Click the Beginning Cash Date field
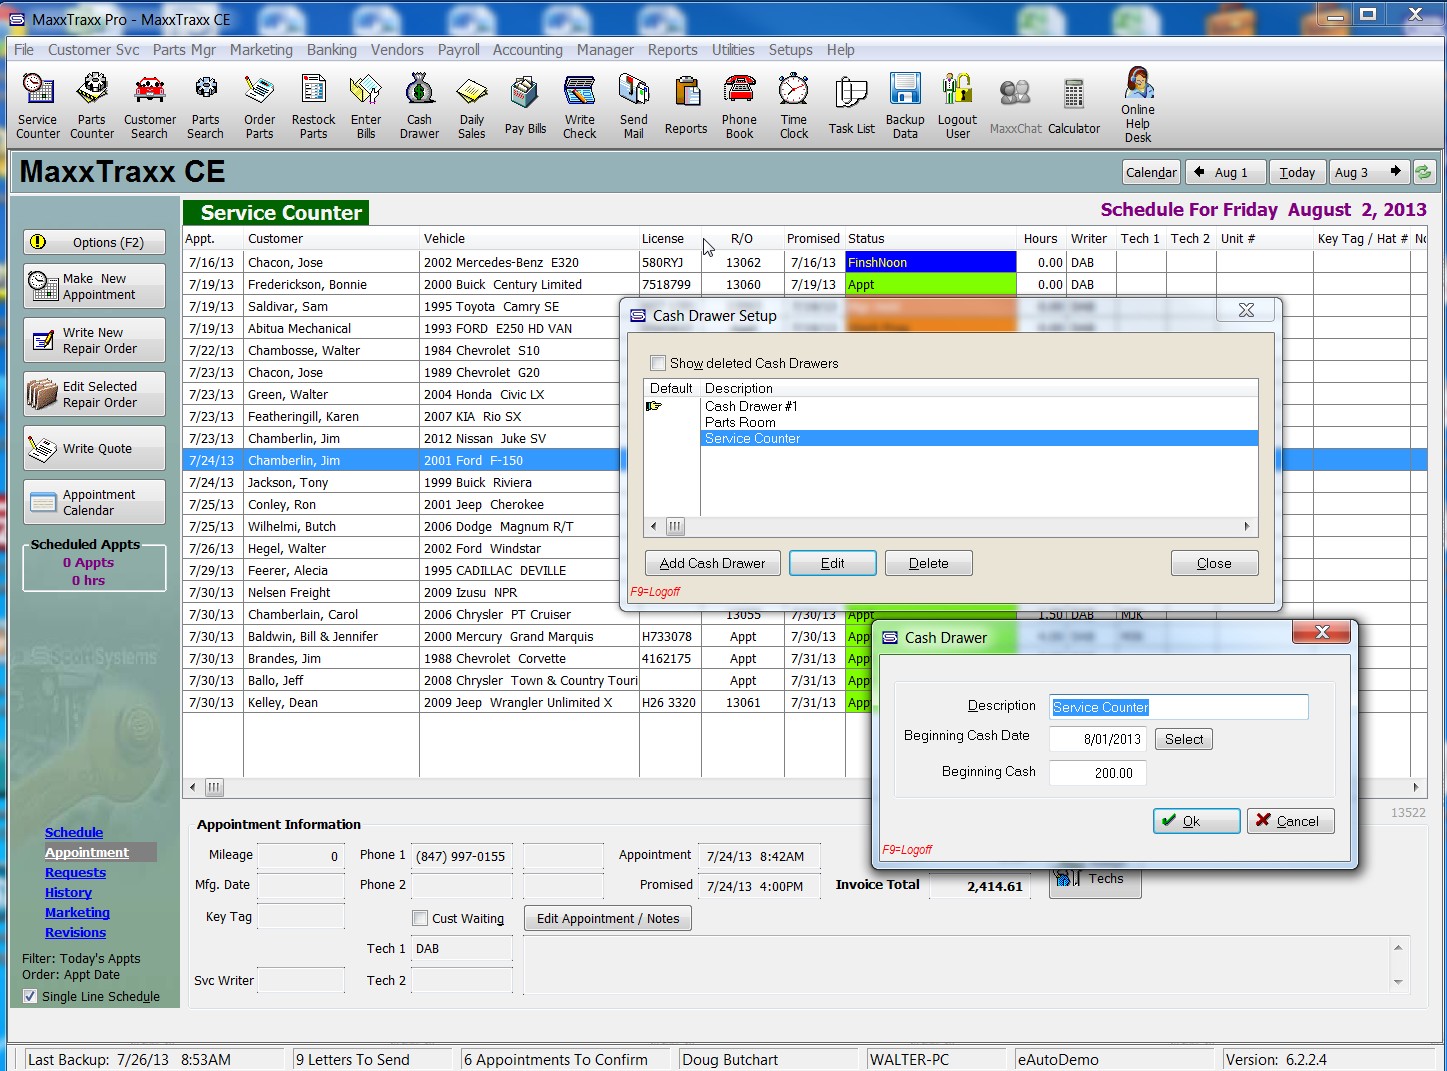 1098,739
